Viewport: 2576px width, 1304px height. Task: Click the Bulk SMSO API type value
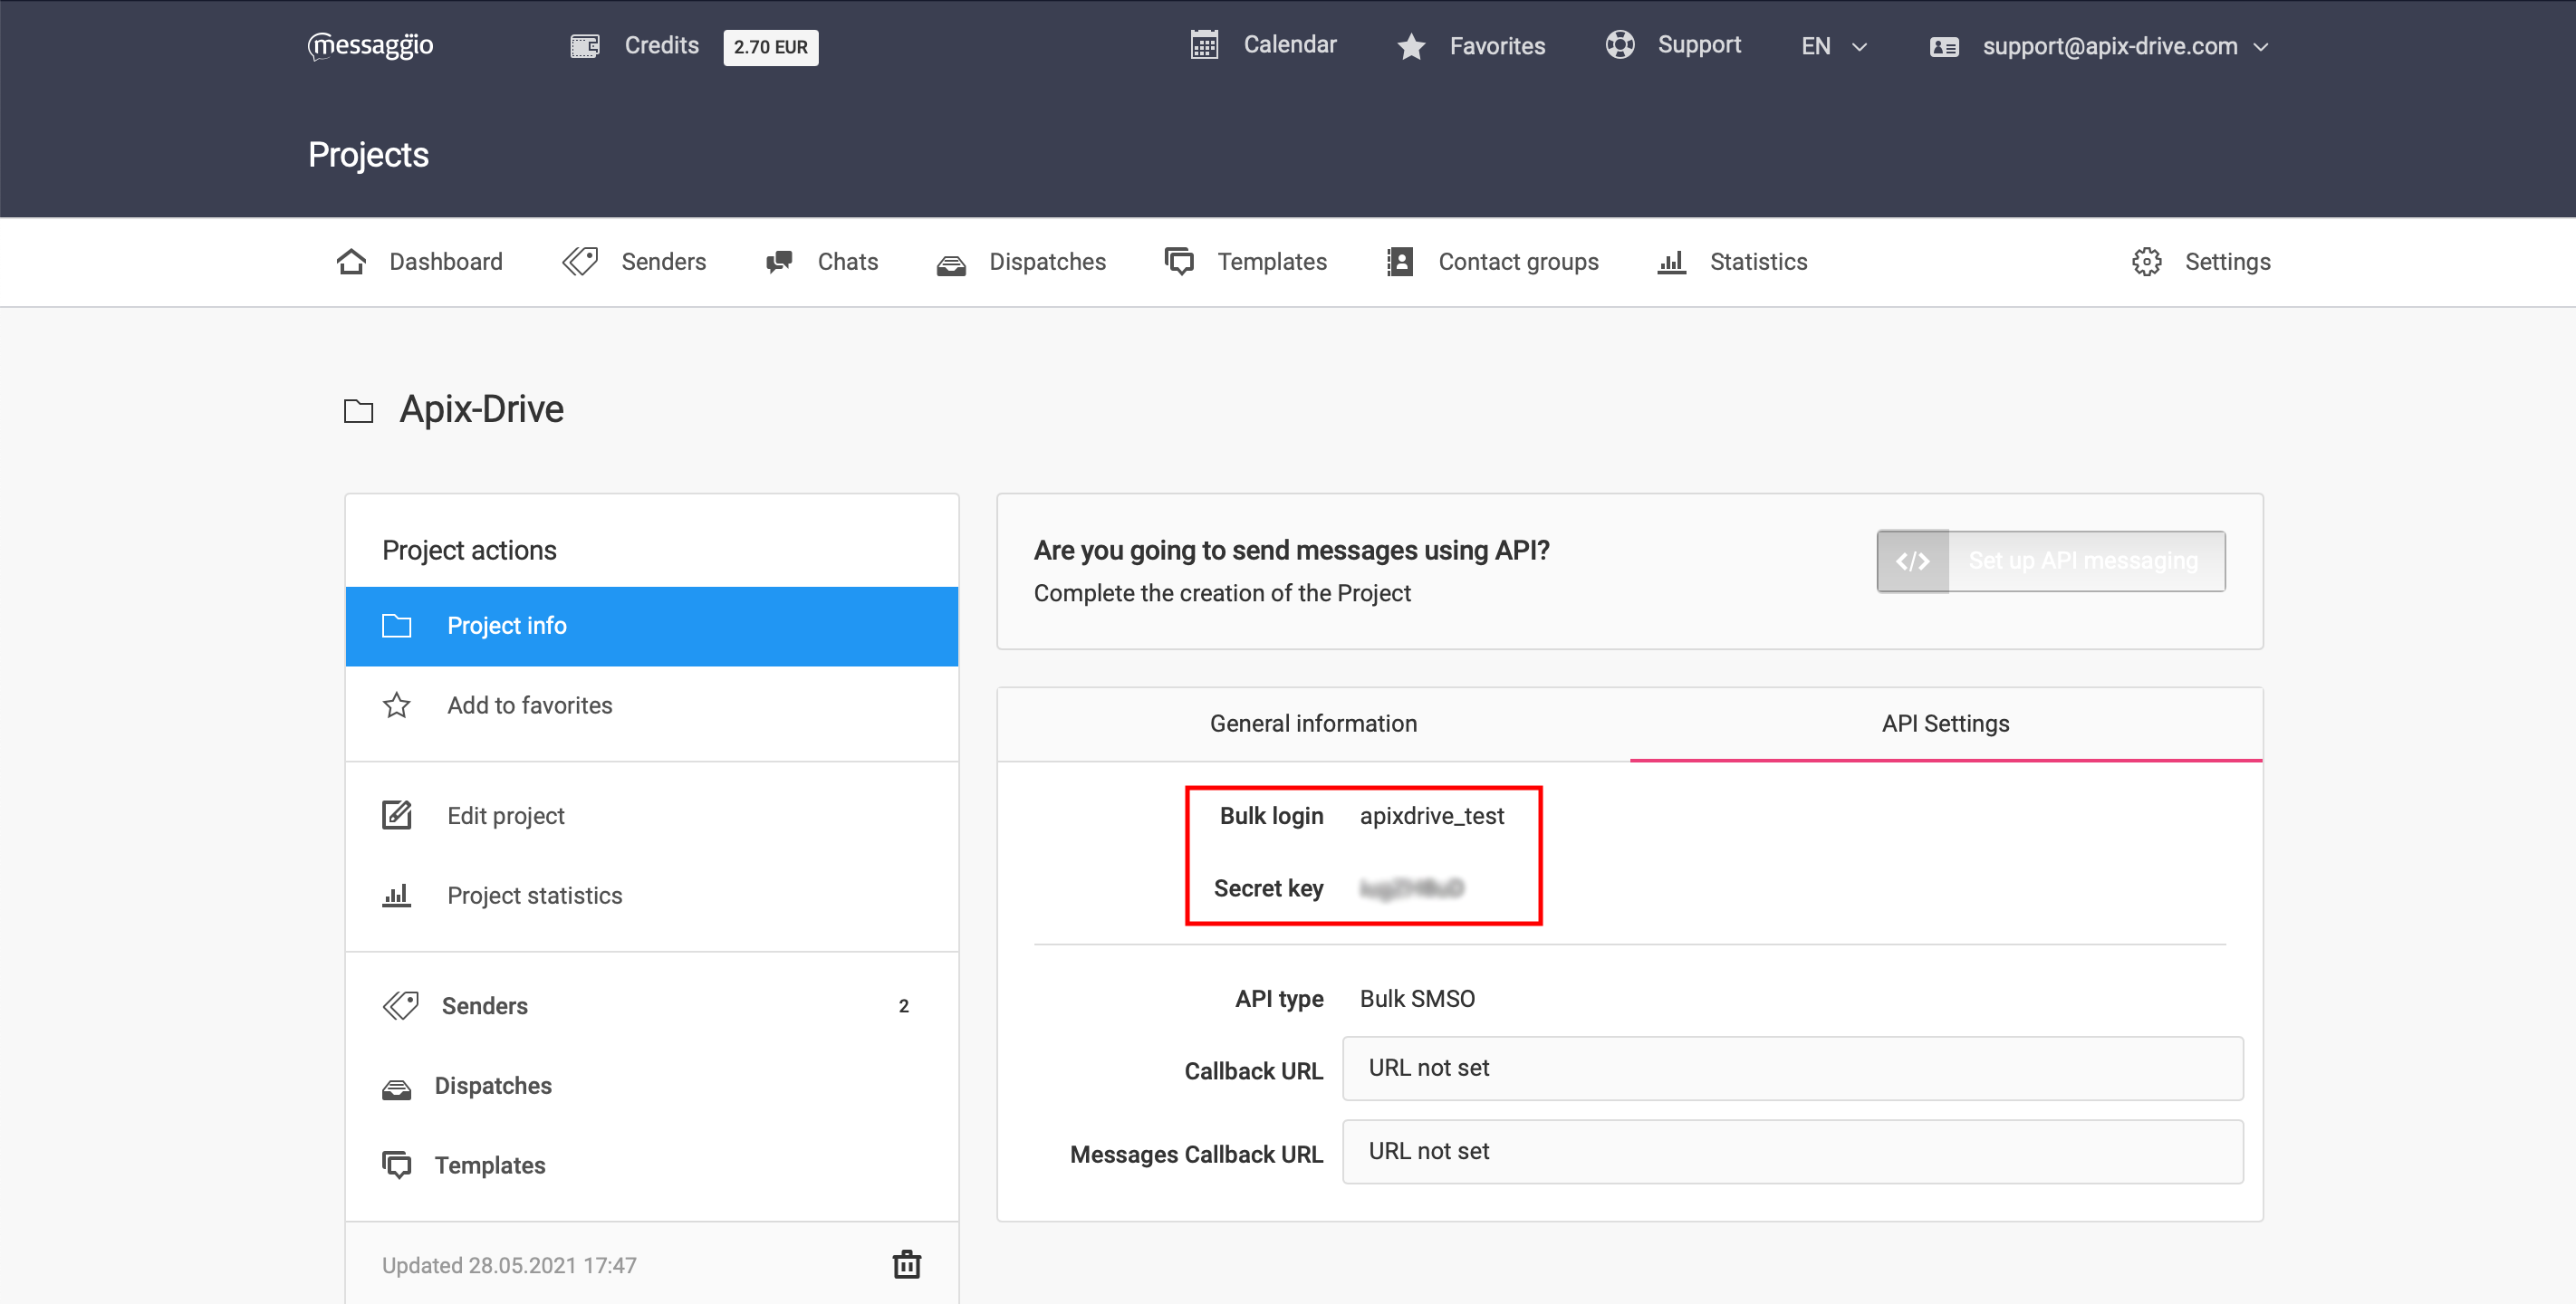[1417, 999]
